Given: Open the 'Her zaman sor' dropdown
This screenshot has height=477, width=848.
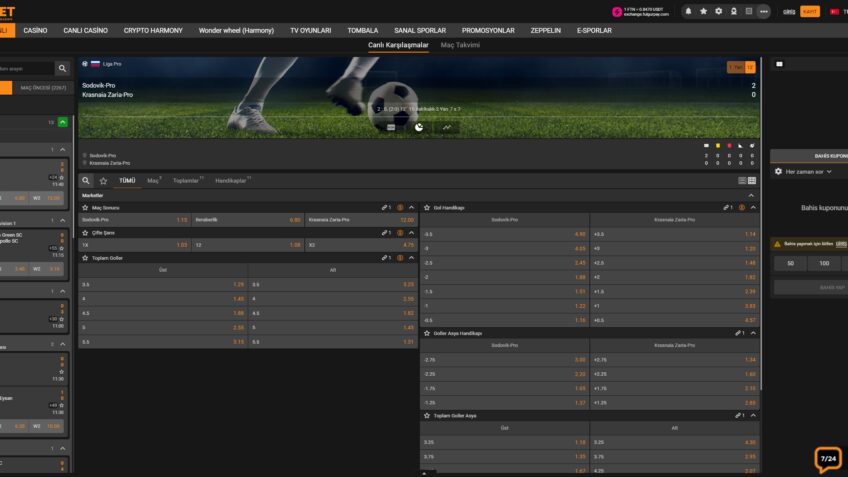Looking at the screenshot, I should click(808, 172).
